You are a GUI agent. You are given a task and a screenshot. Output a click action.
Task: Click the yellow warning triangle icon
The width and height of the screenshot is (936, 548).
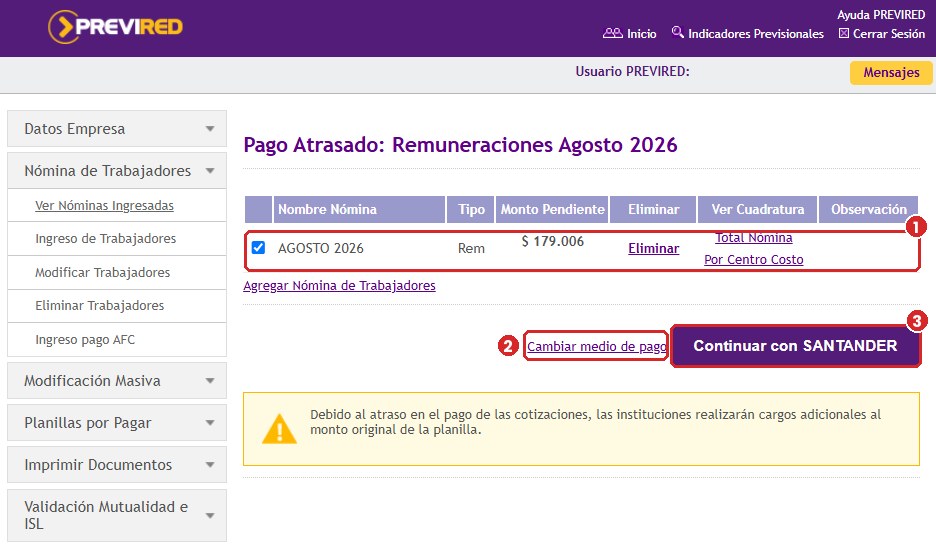tap(279, 429)
